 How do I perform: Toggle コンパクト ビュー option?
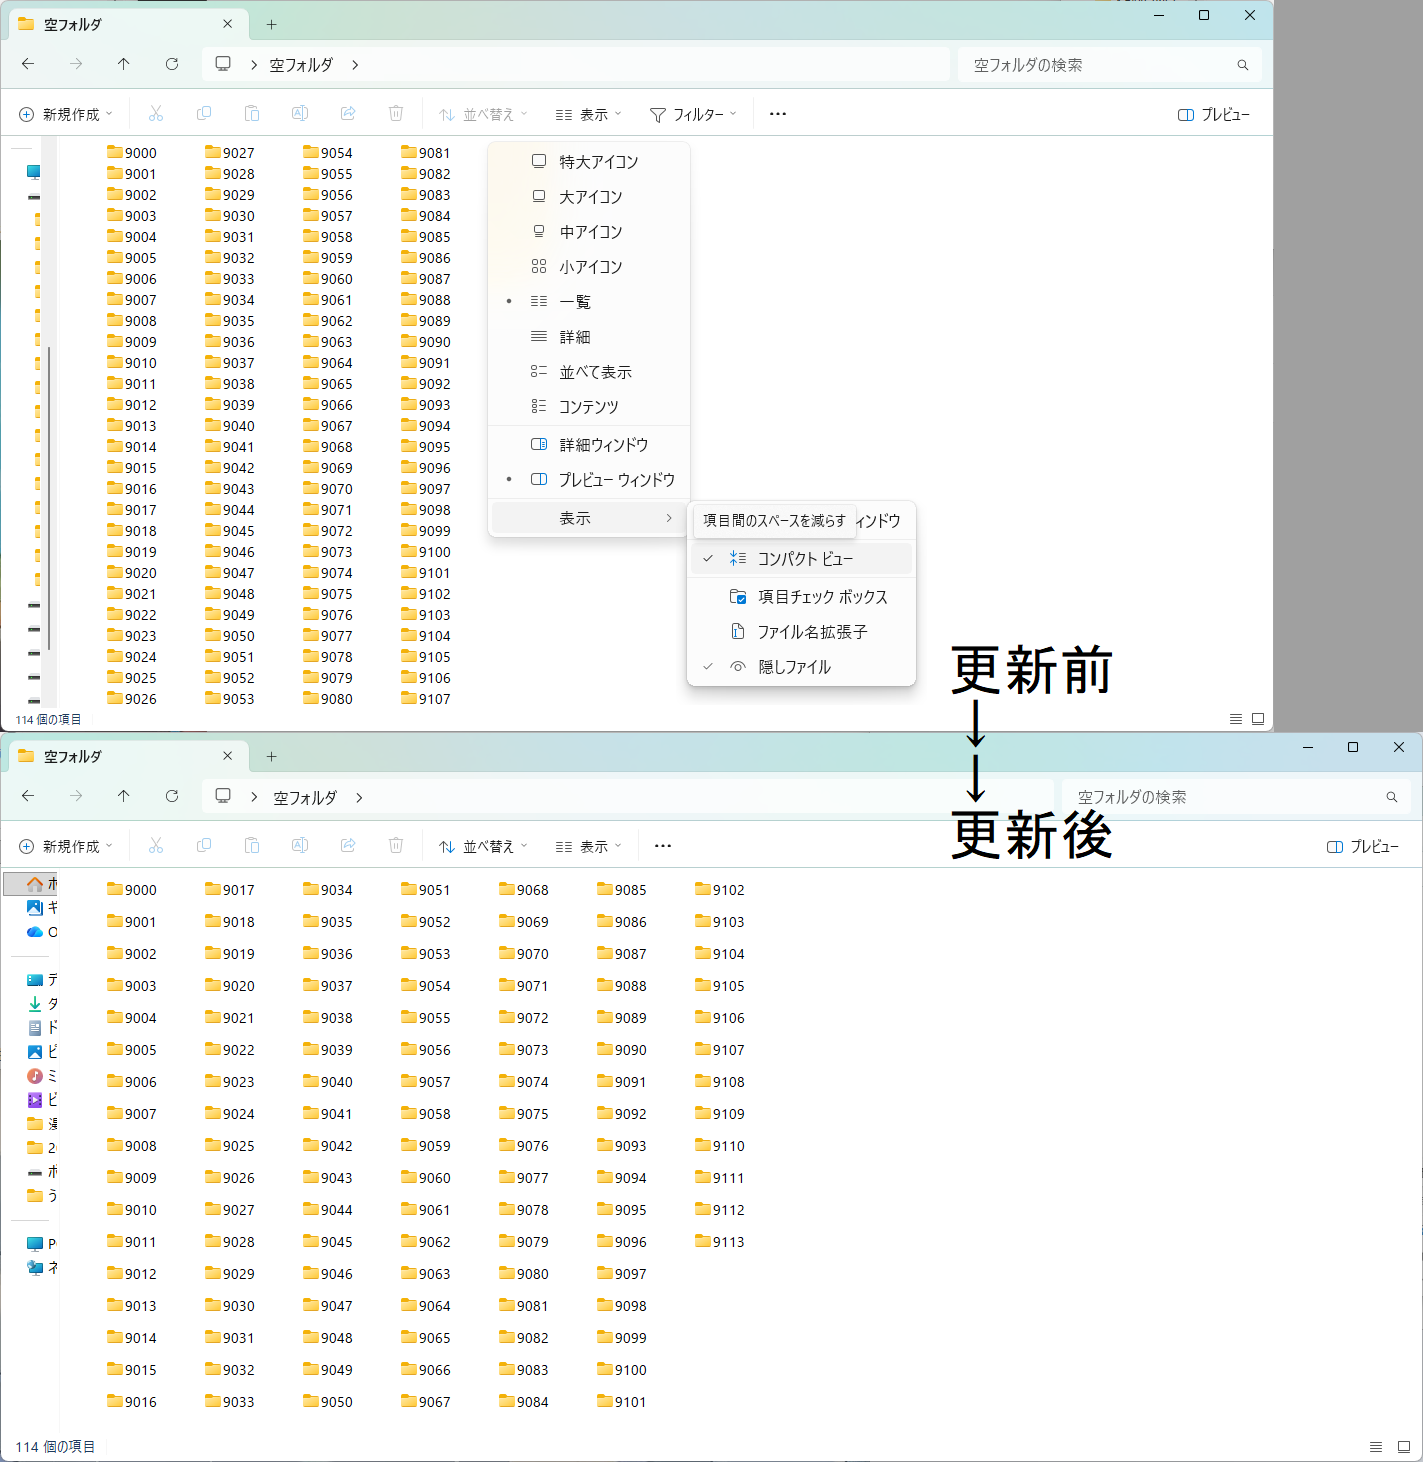[x=801, y=559]
